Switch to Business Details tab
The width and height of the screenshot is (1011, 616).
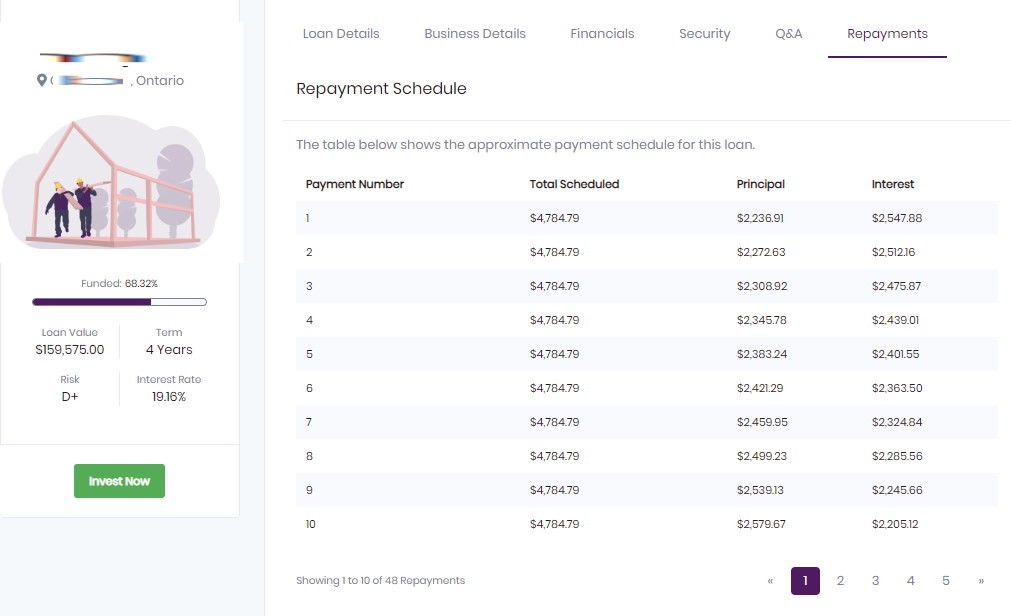coord(475,34)
